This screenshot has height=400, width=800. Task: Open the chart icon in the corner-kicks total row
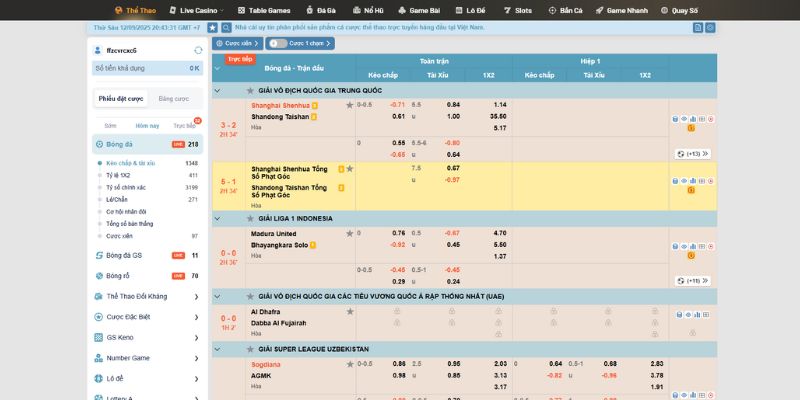pyautogui.click(x=693, y=181)
